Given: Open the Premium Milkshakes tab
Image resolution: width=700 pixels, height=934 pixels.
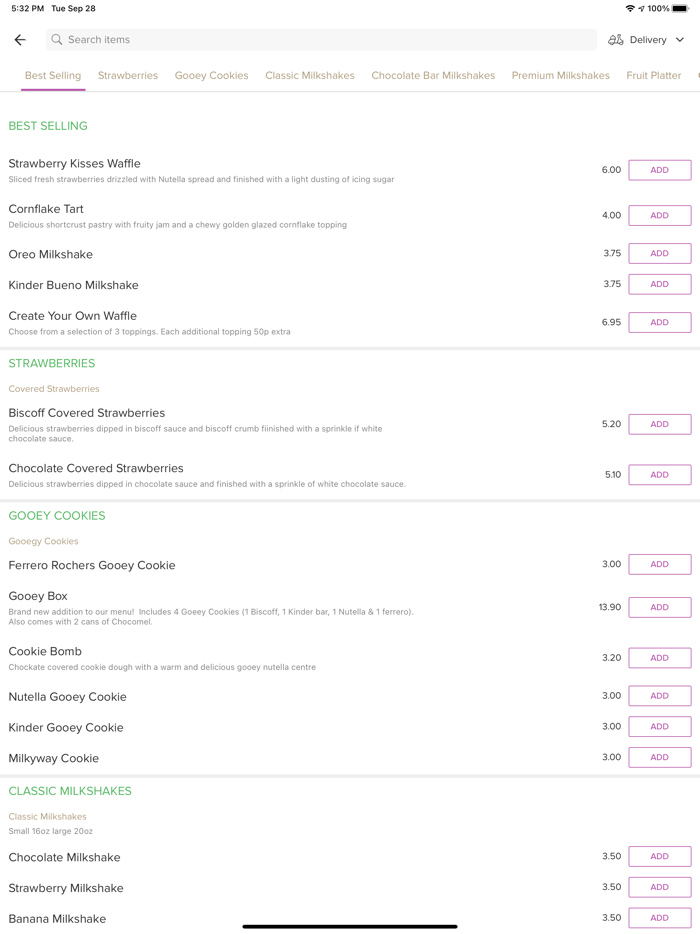Looking at the screenshot, I should [x=560, y=76].
